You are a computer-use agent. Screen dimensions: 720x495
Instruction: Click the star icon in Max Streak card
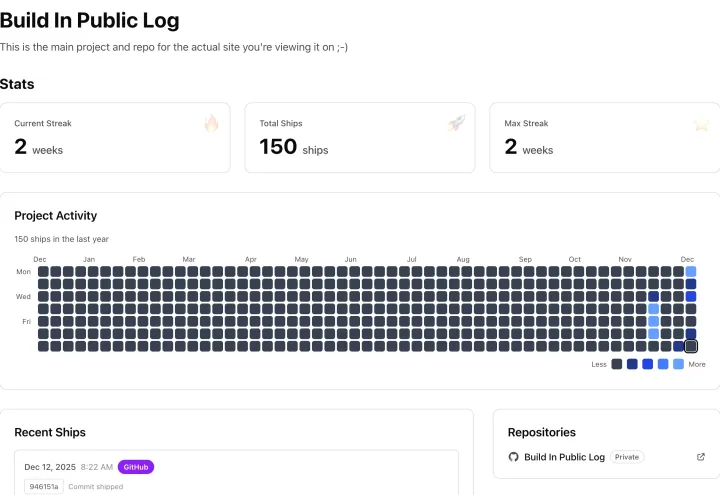(x=701, y=124)
